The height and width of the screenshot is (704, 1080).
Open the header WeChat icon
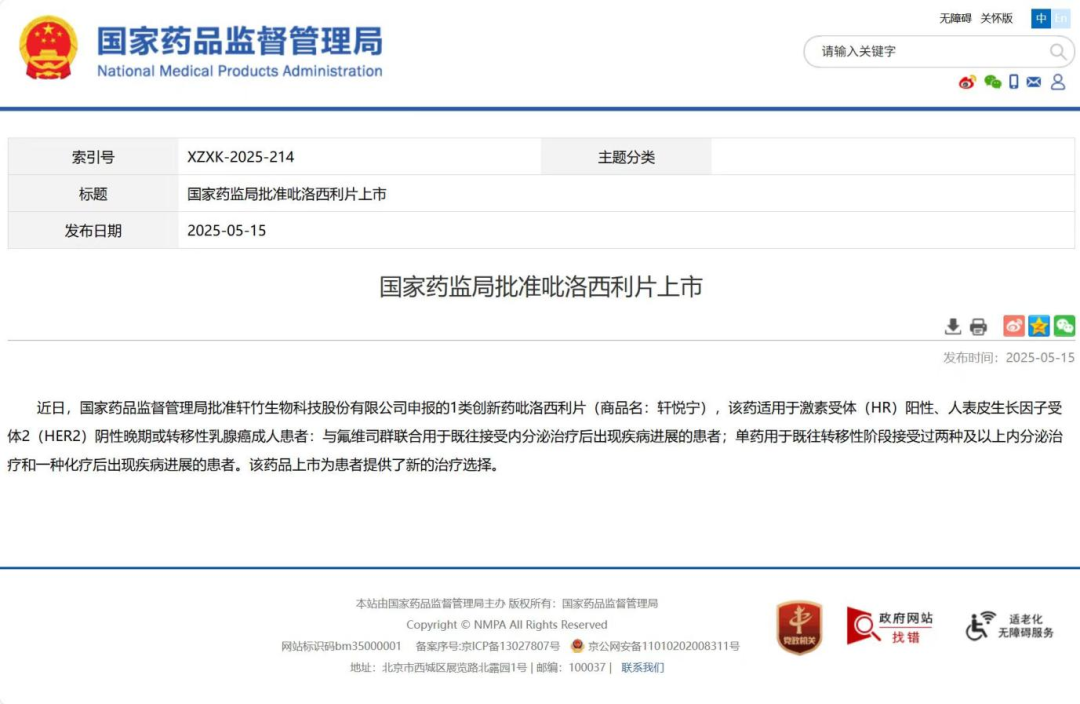(992, 82)
